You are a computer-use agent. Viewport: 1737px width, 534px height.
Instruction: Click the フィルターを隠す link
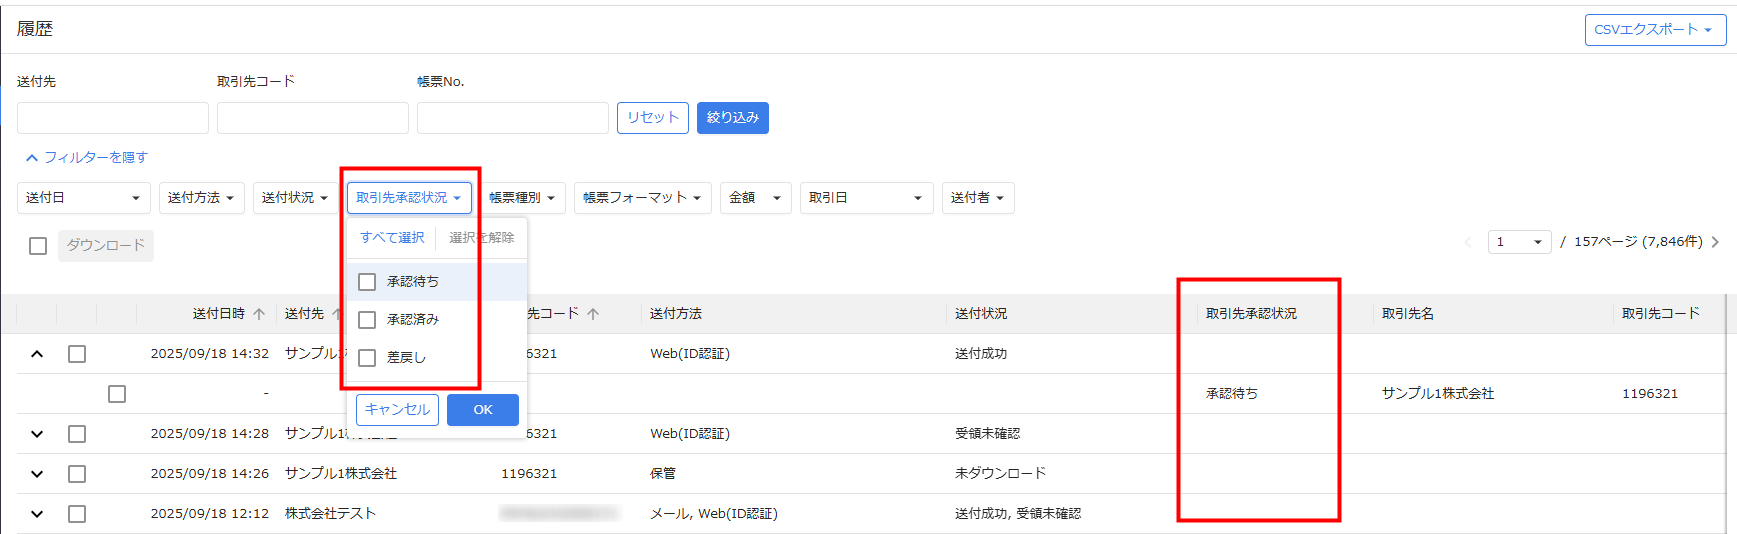(x=87, y=158)
